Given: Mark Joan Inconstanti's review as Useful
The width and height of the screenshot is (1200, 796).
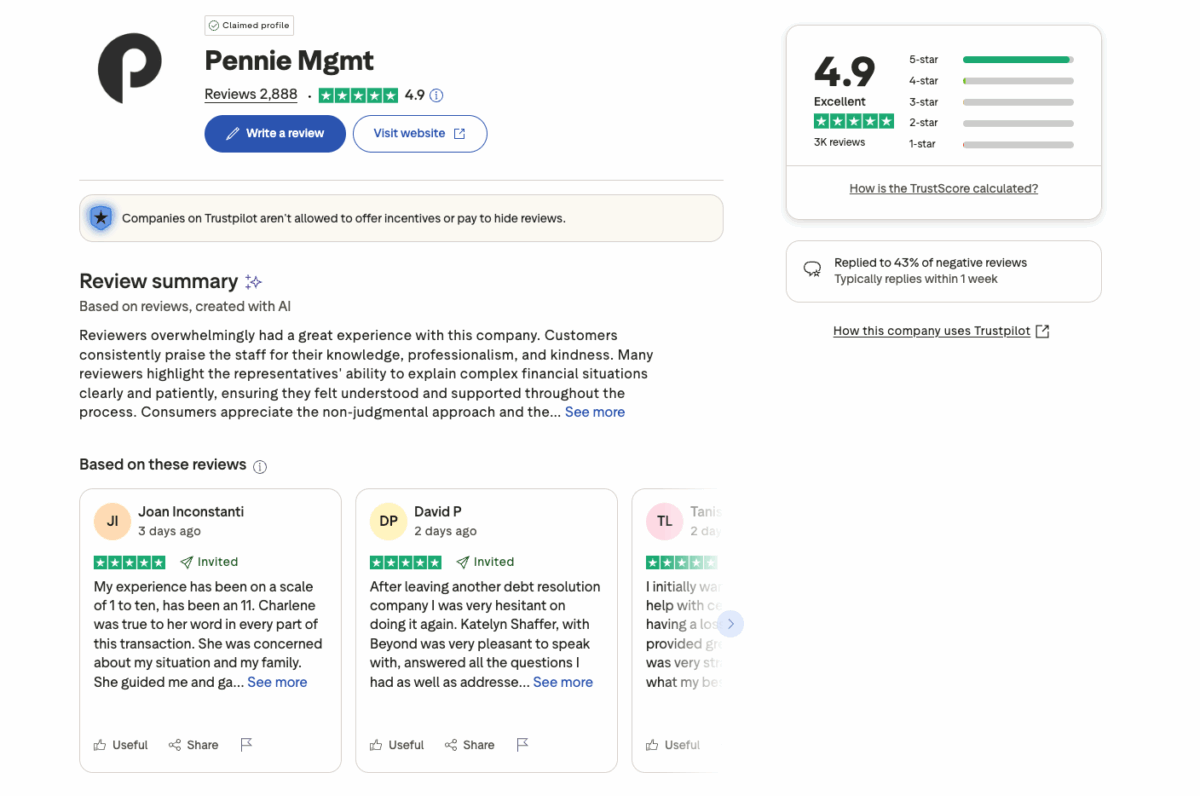Looking at the screenshot, I should pyautogui.click(x=120, y=744).
